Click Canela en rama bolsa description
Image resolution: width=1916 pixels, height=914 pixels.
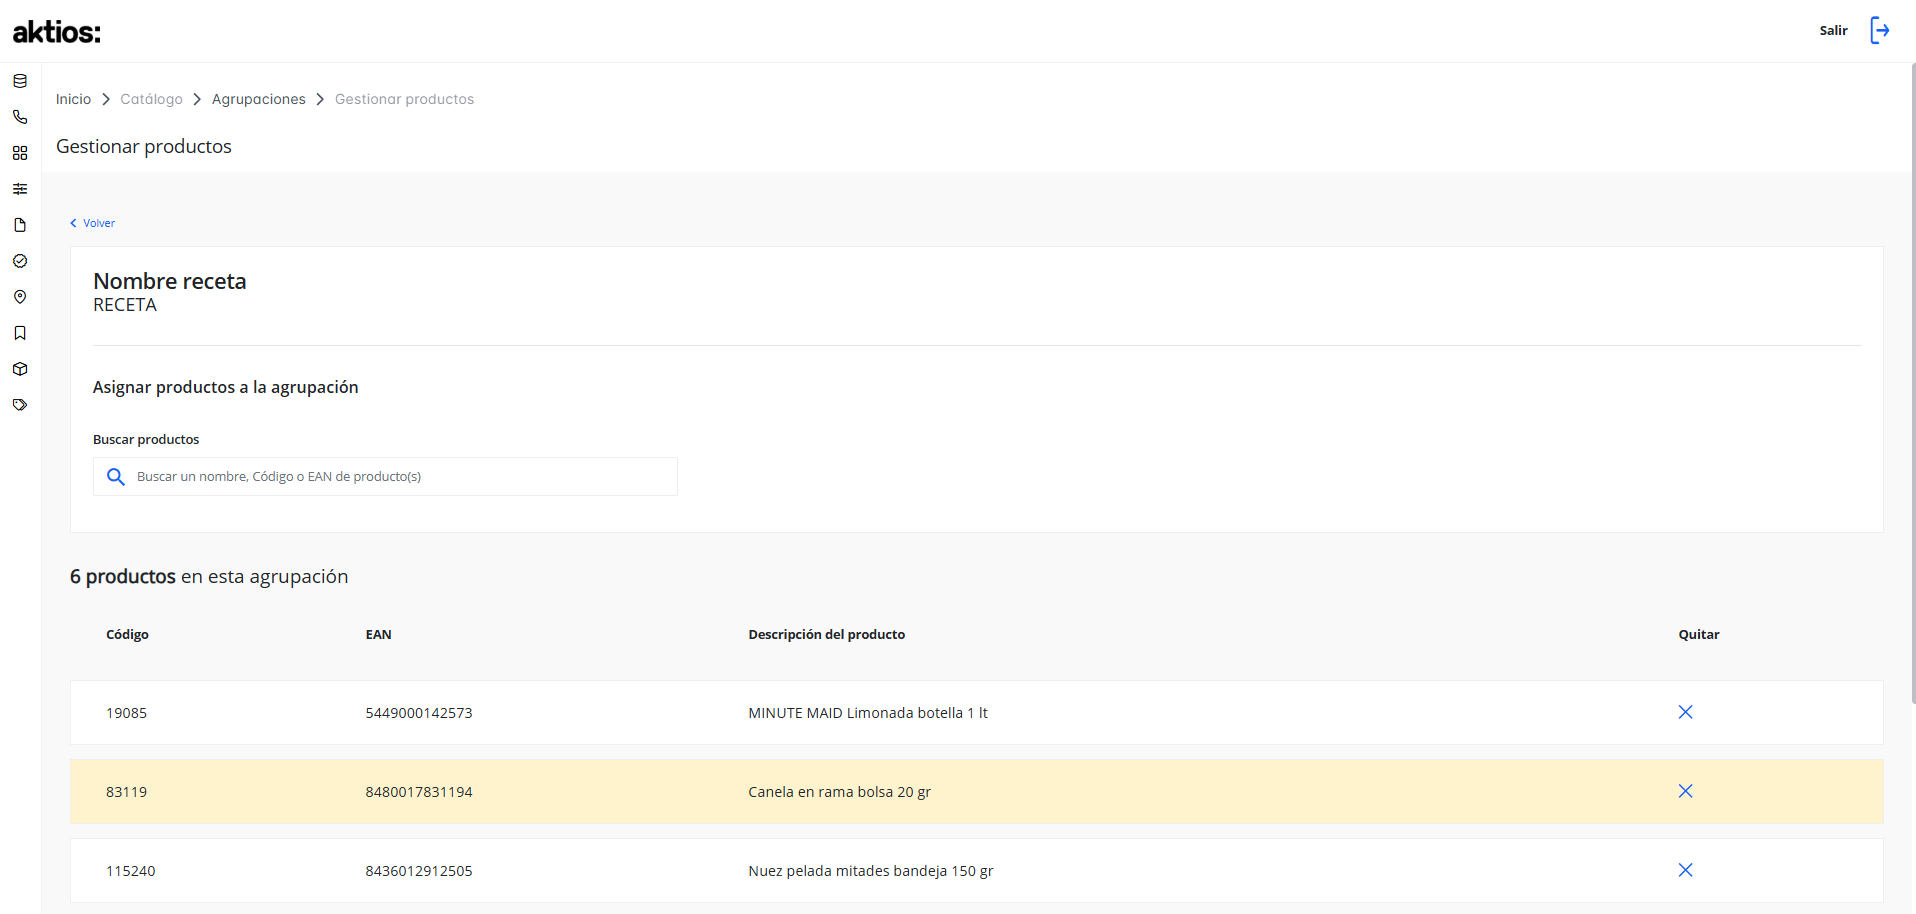[x=839, y=792]
